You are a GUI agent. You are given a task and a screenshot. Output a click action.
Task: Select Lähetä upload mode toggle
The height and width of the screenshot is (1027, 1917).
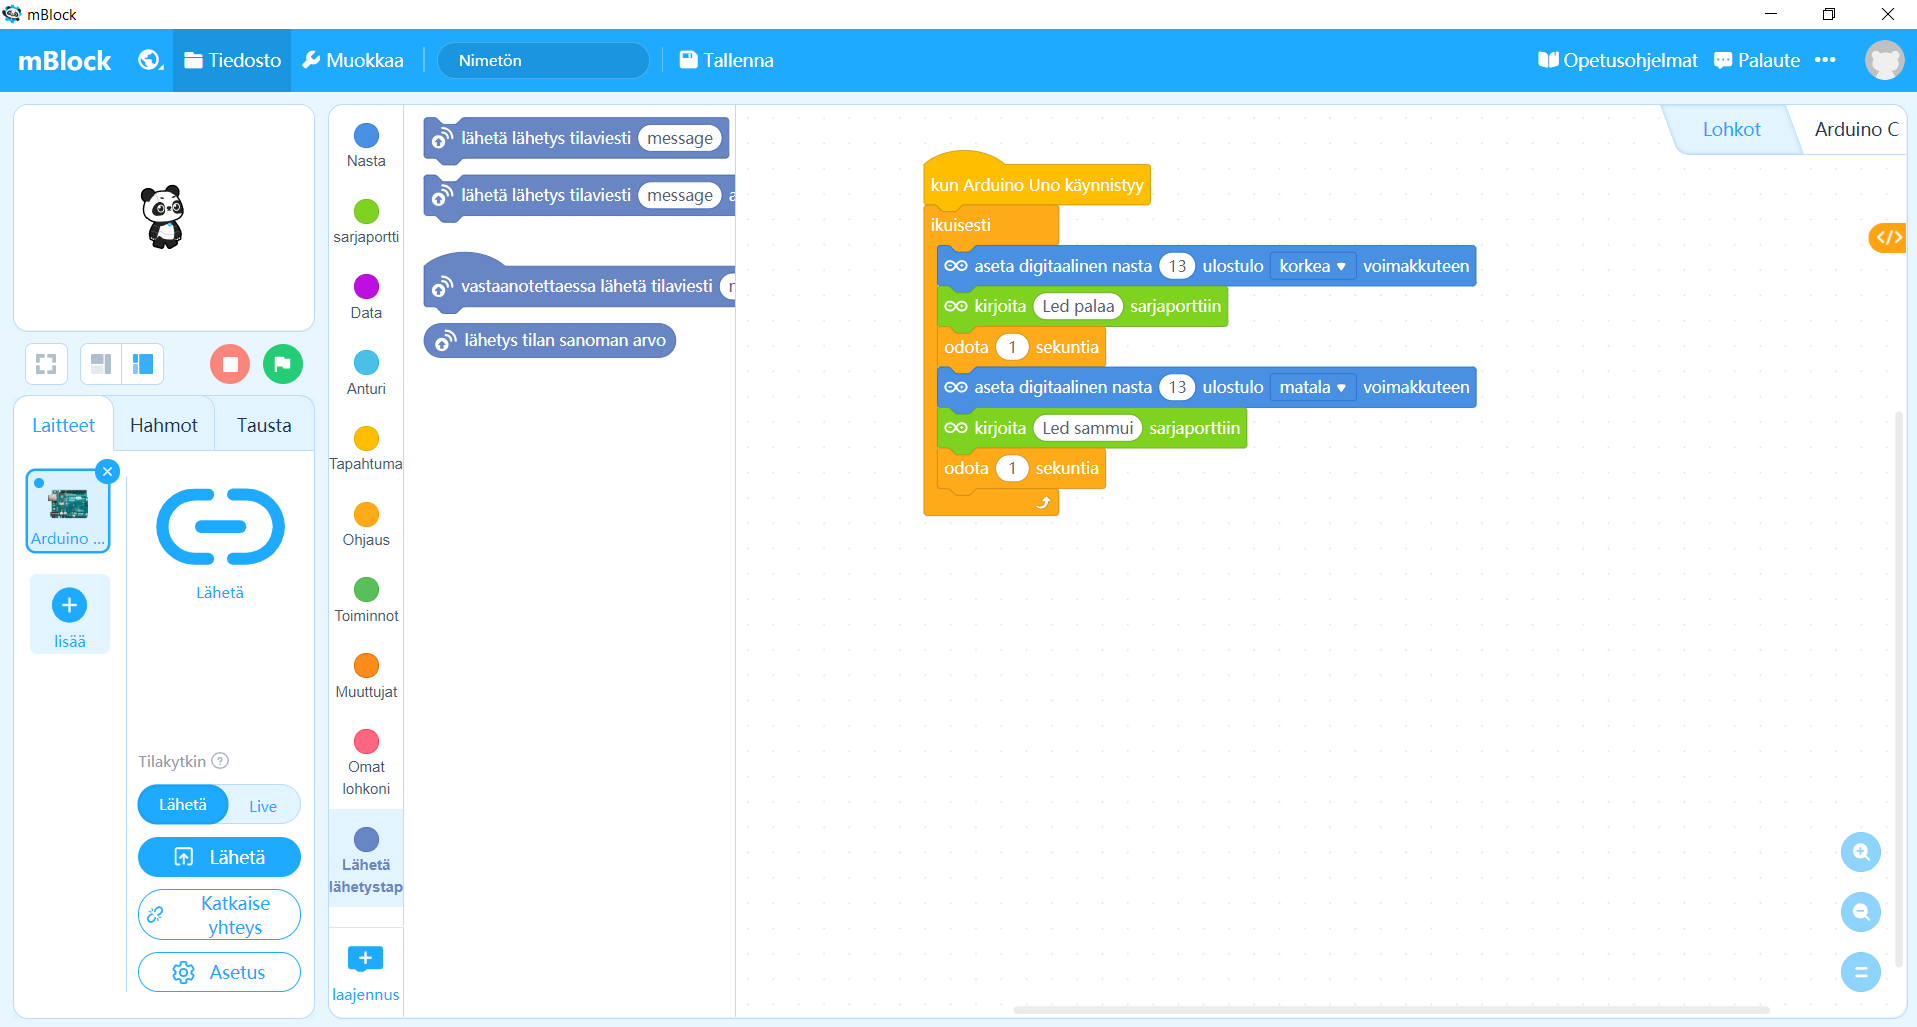tap(183, 805)
